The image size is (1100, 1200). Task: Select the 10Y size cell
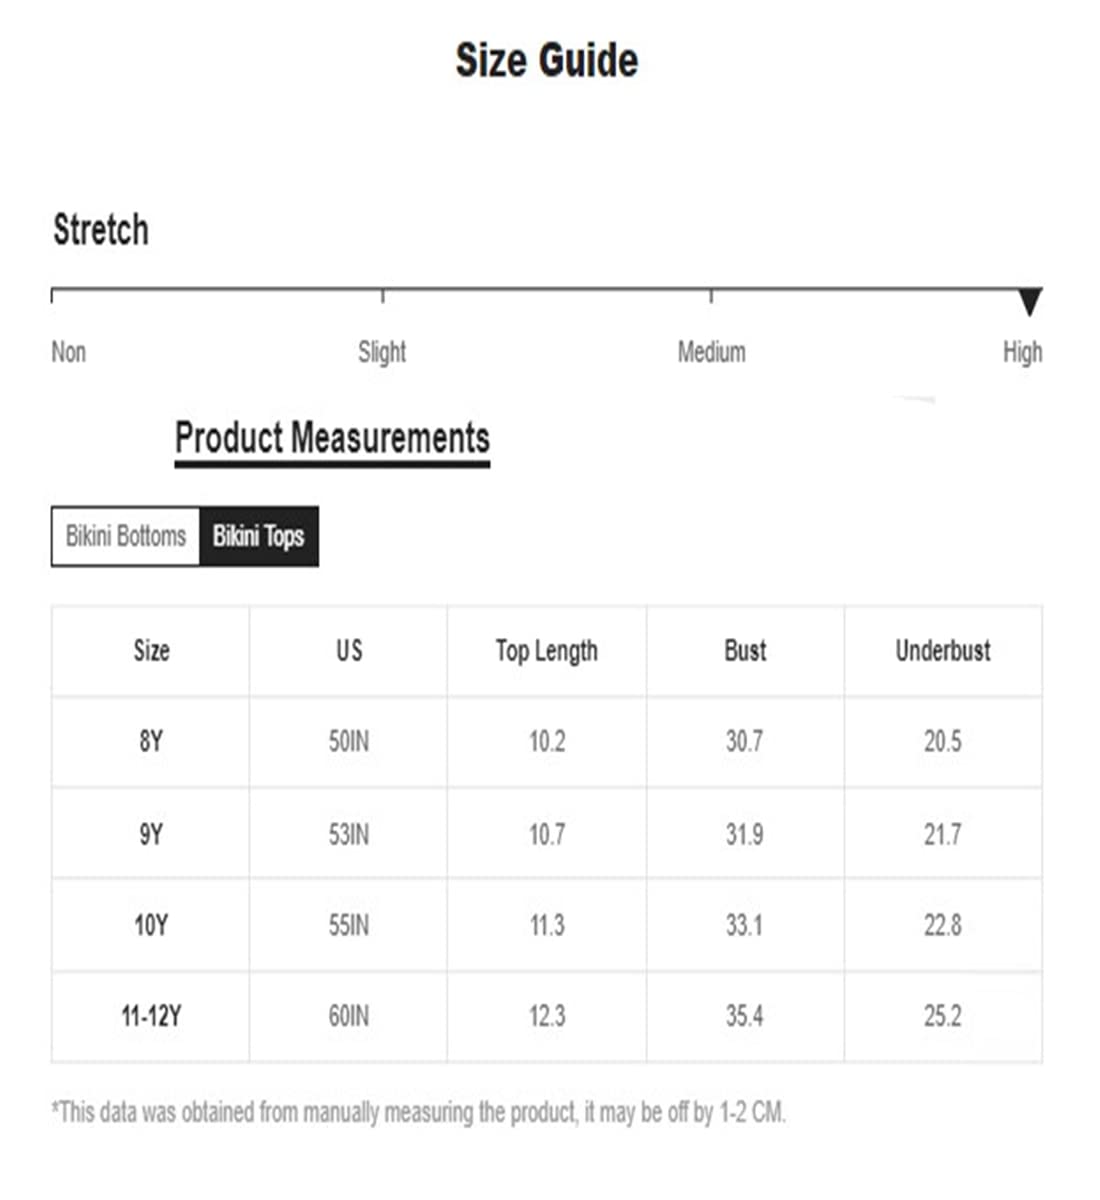(x=151, y=925)
